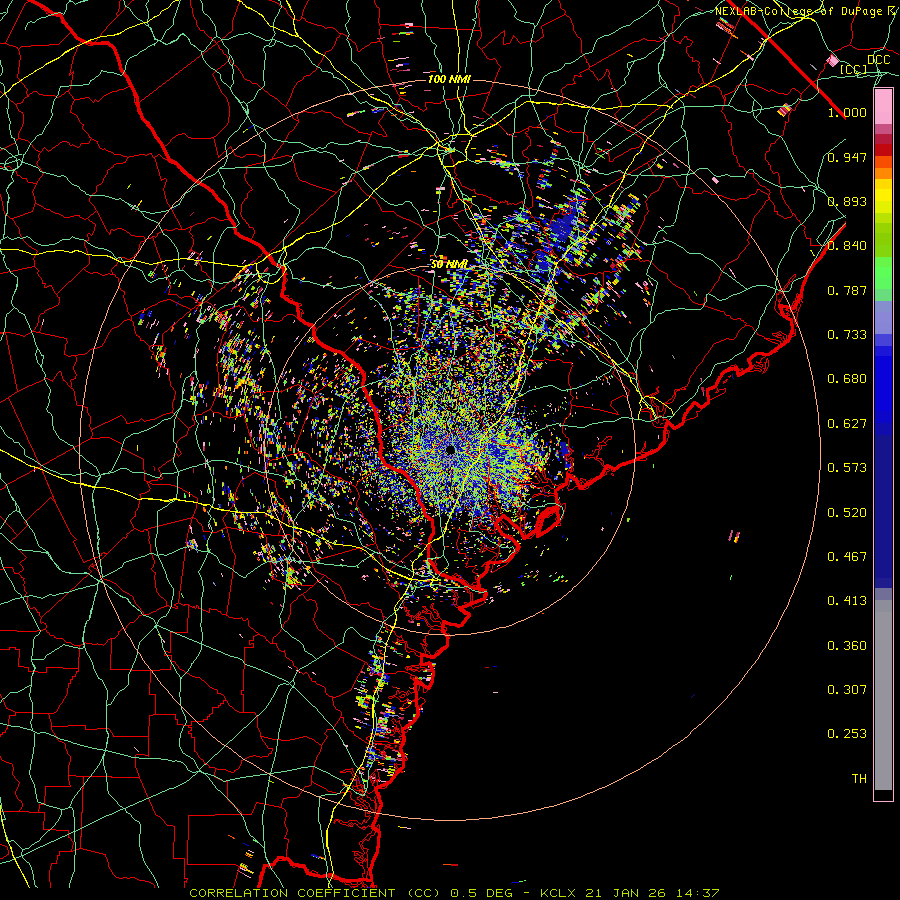
Task: Pick the pink segment at the top of the color bar
Action: (883, 106)
